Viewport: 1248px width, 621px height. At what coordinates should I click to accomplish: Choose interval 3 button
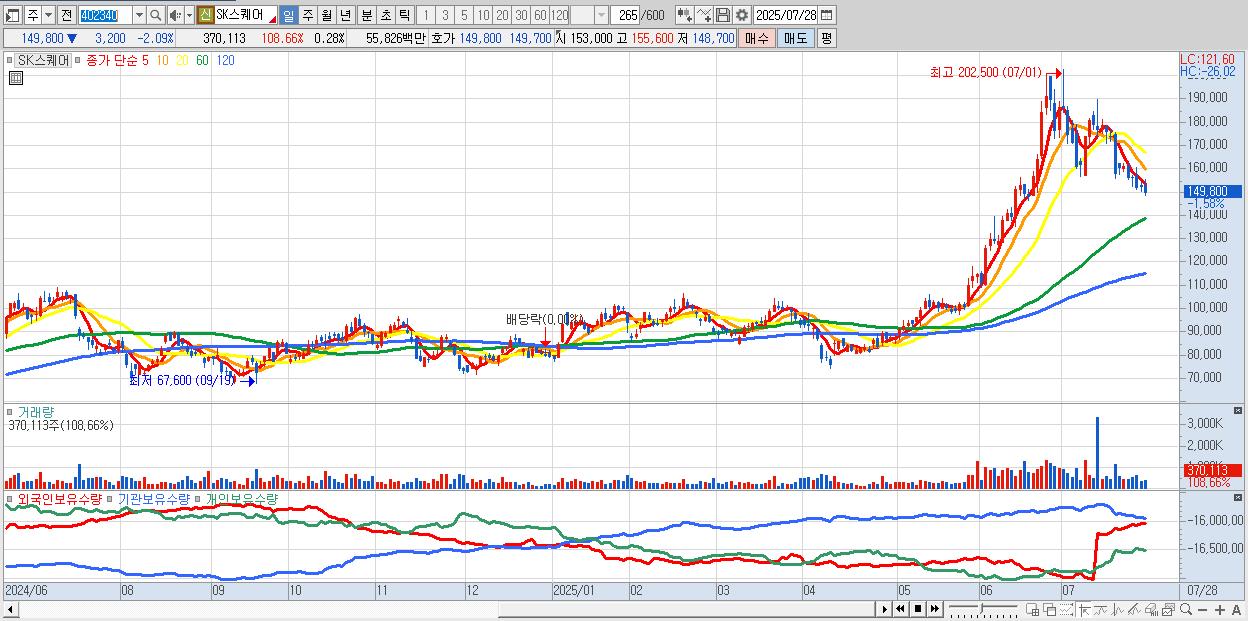point(444,15)
